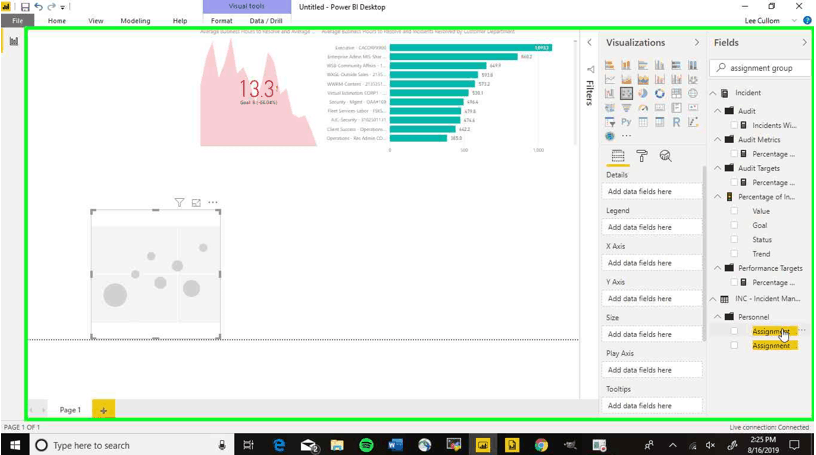This screenshot has height=455, width=816.
Task: Collapse the Audit folder
Action: 718,111
